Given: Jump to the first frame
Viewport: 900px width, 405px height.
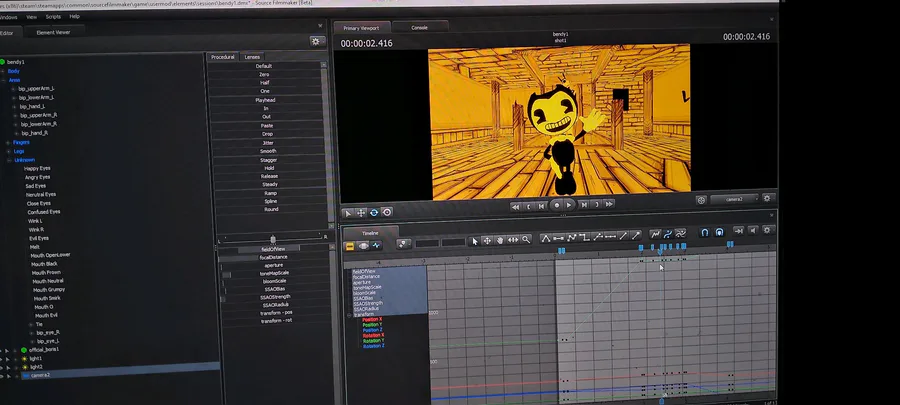Looking at the screenshot, I should [515, 206].
